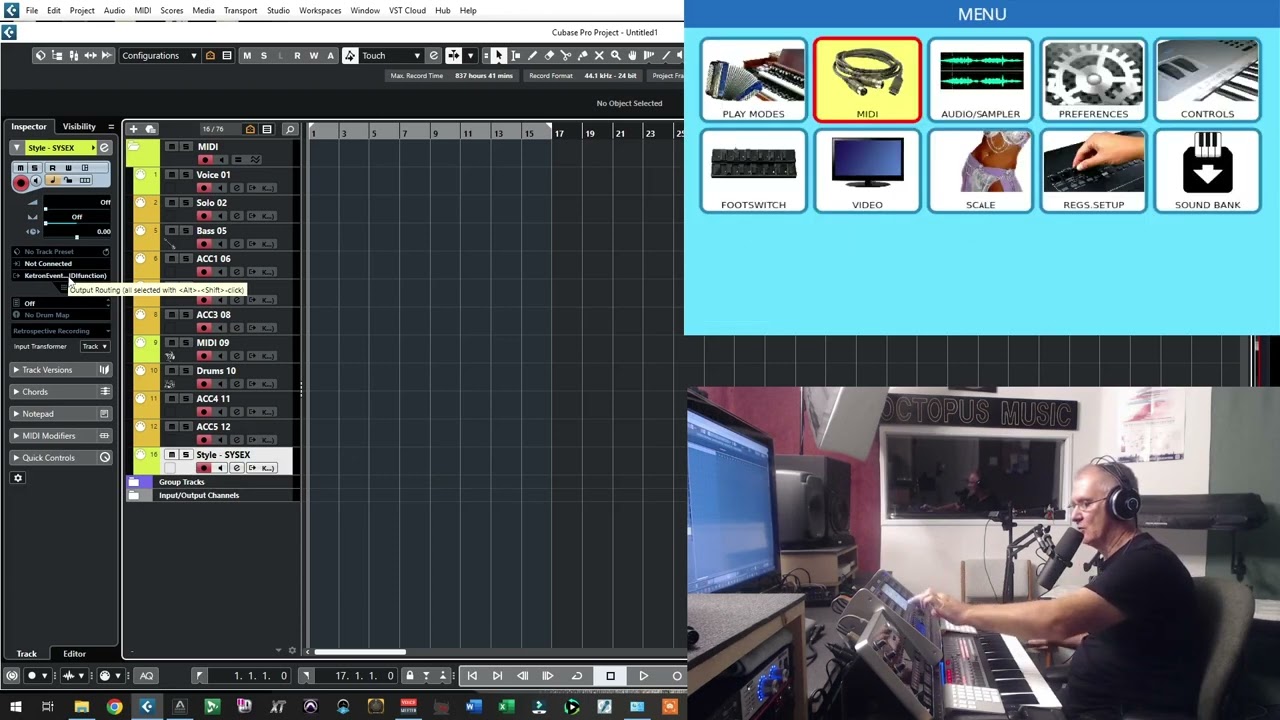Open the track search magnifier
The image size is (1280, 720).
coord(290,129)
